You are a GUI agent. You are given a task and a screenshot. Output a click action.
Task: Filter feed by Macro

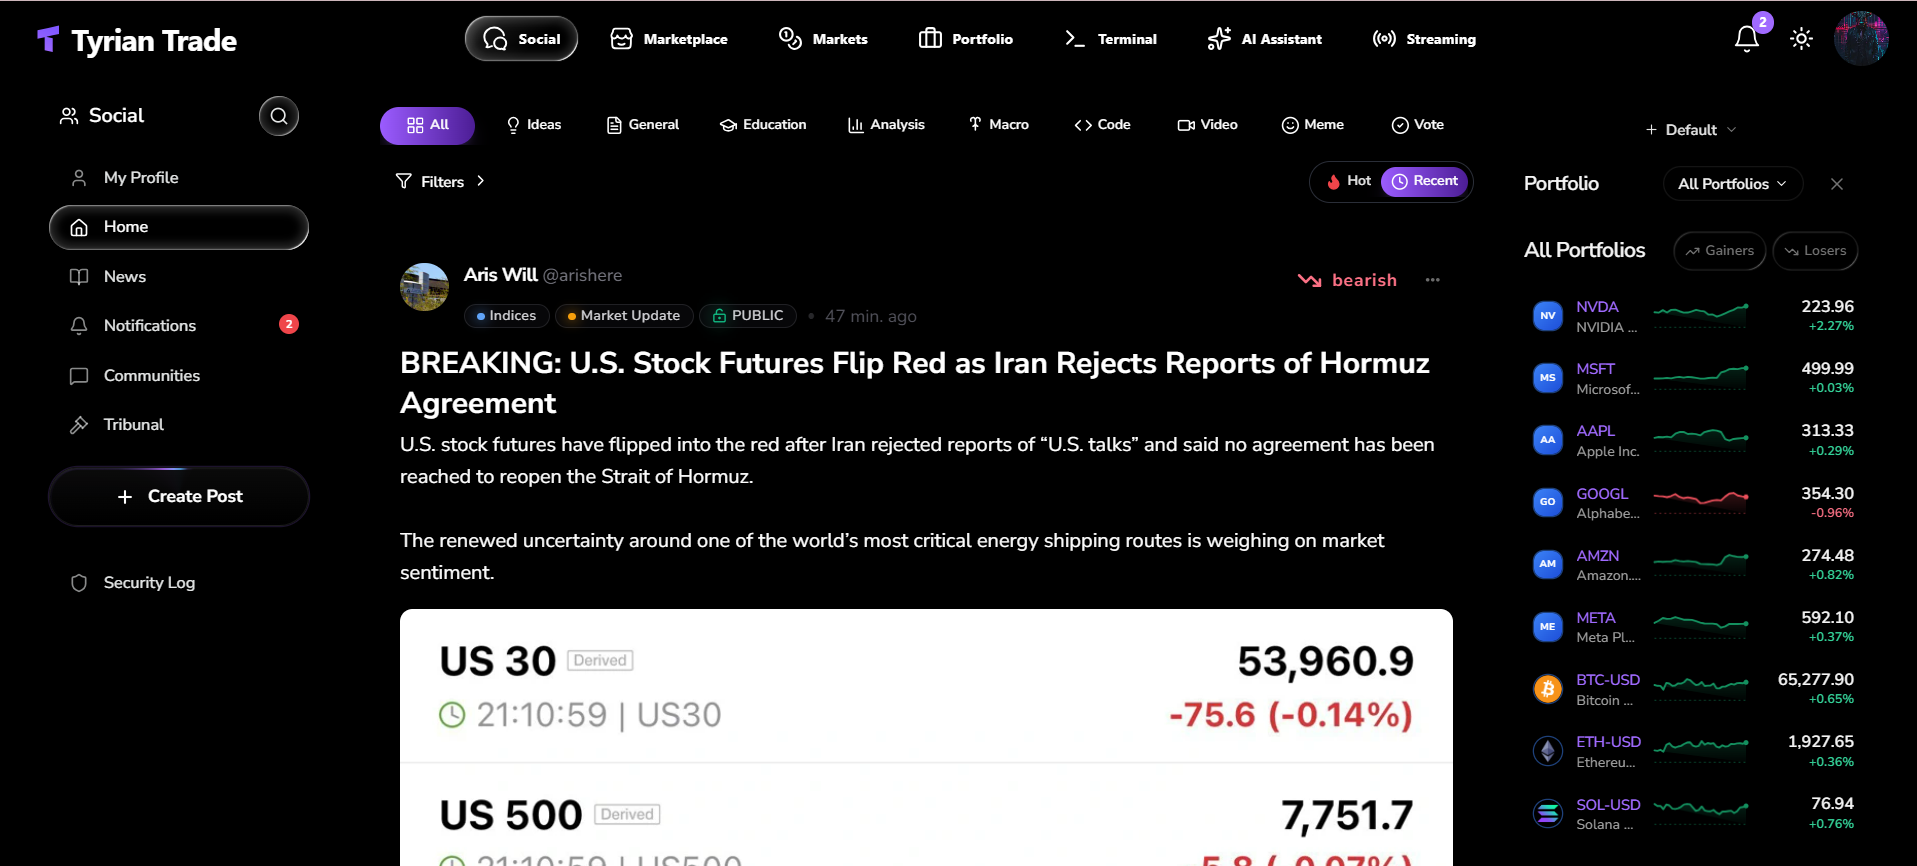[999, 125]
